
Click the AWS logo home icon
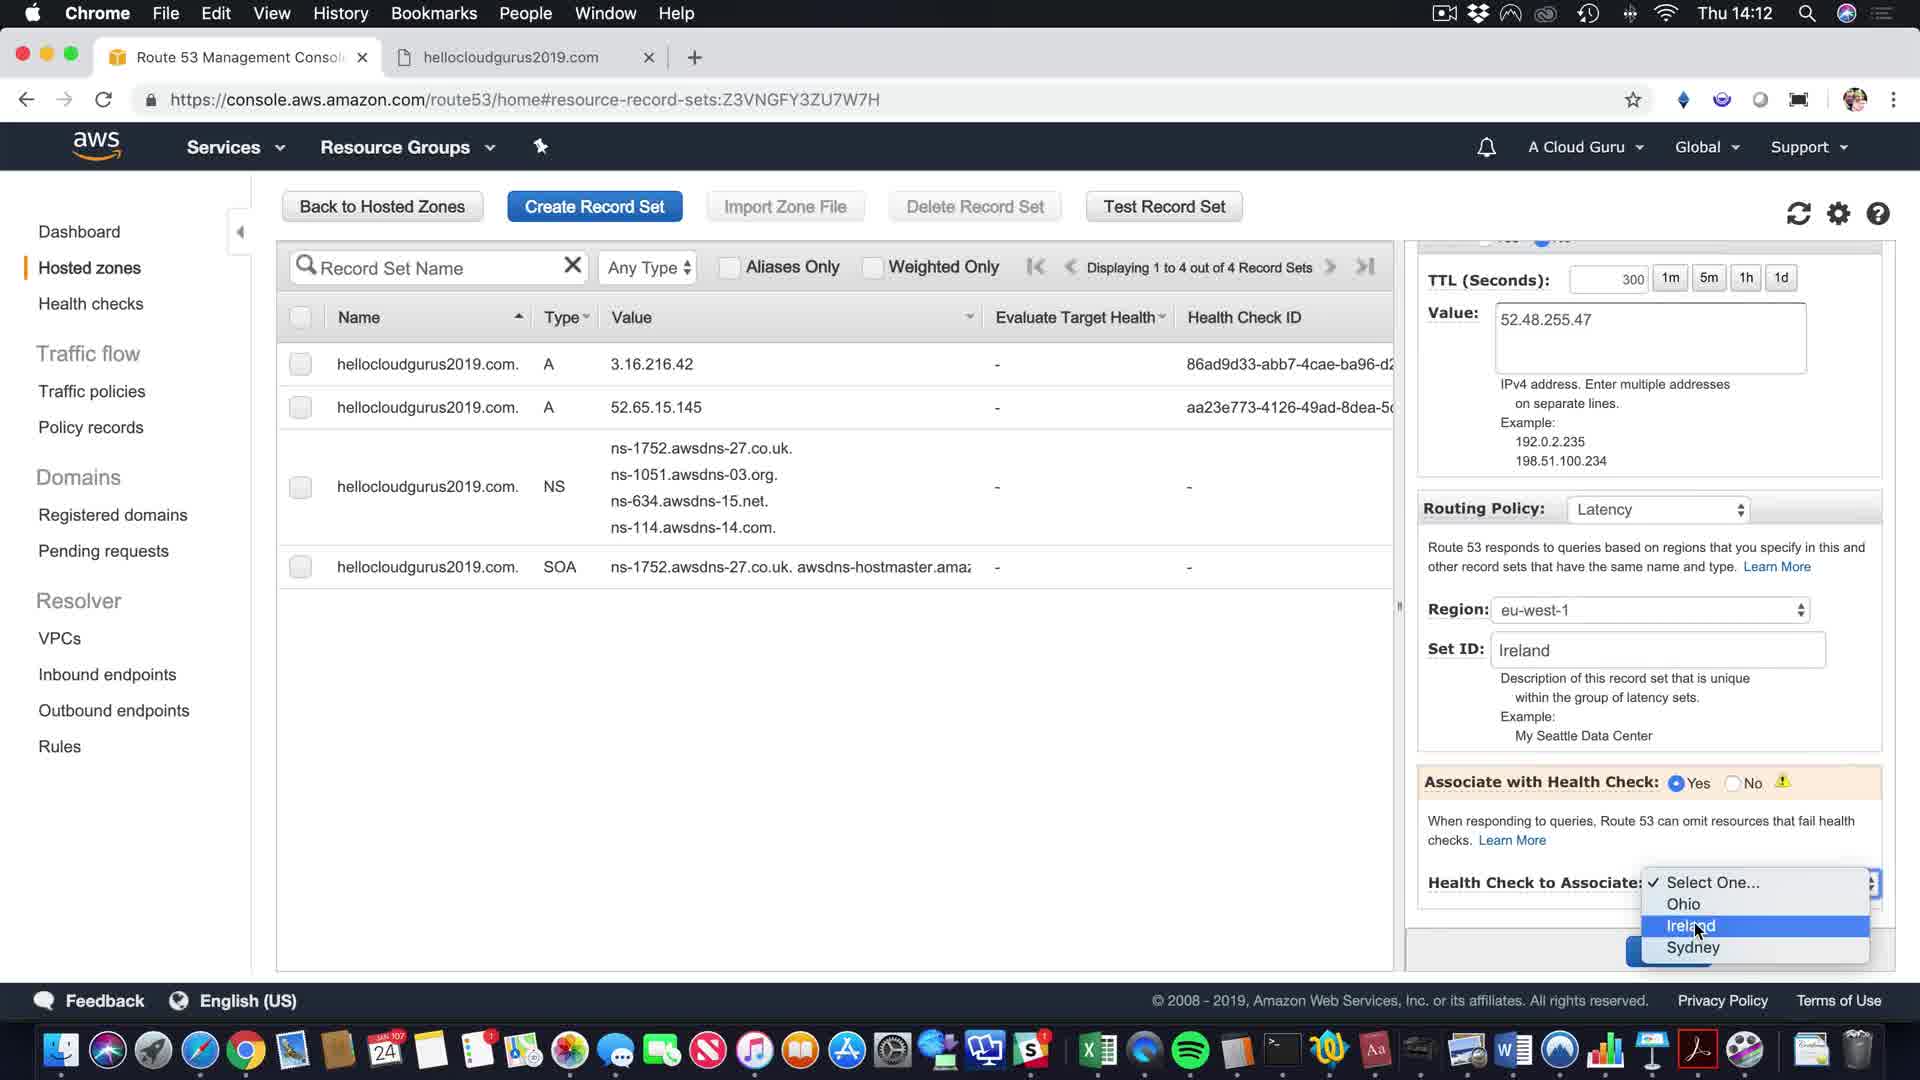click(x=96, y=146)
